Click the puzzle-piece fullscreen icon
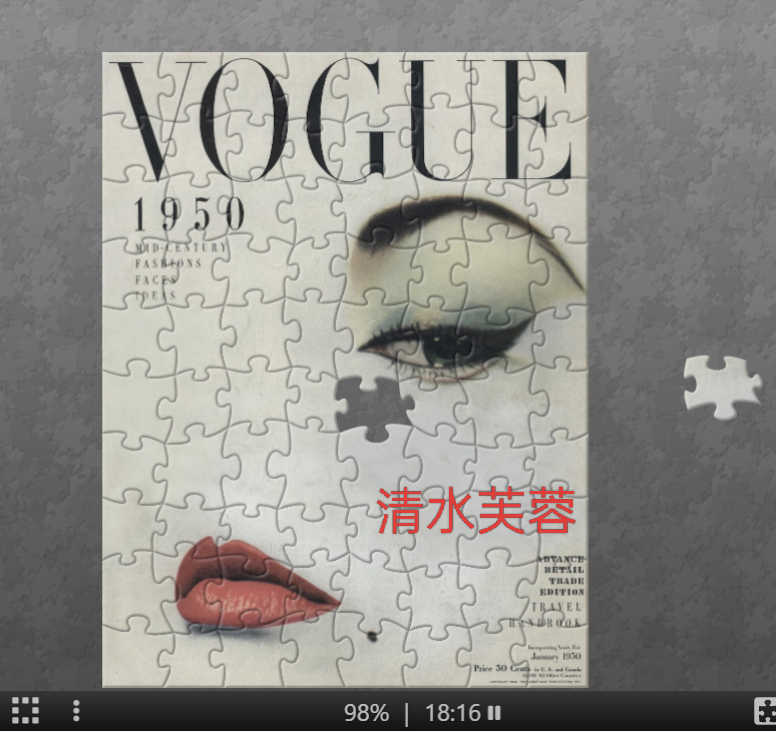This screenshot has width=776, height=732. coord(765,711)
